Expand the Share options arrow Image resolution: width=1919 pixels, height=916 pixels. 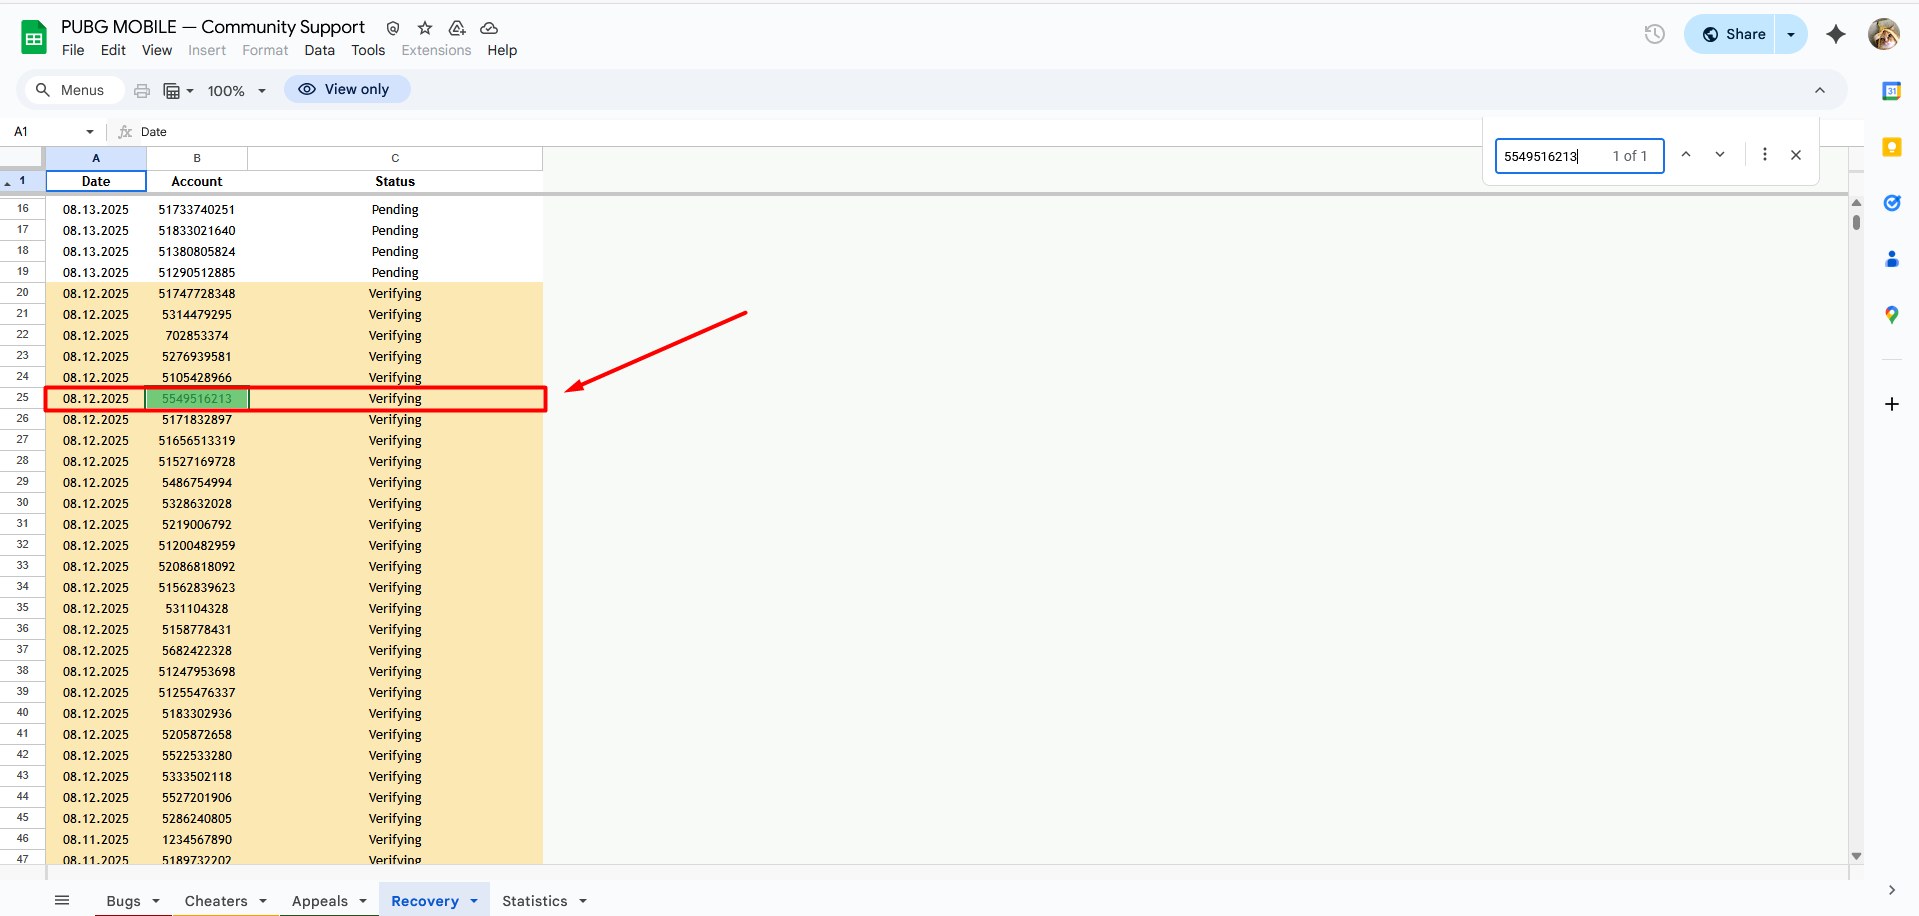coord(1791,34)
